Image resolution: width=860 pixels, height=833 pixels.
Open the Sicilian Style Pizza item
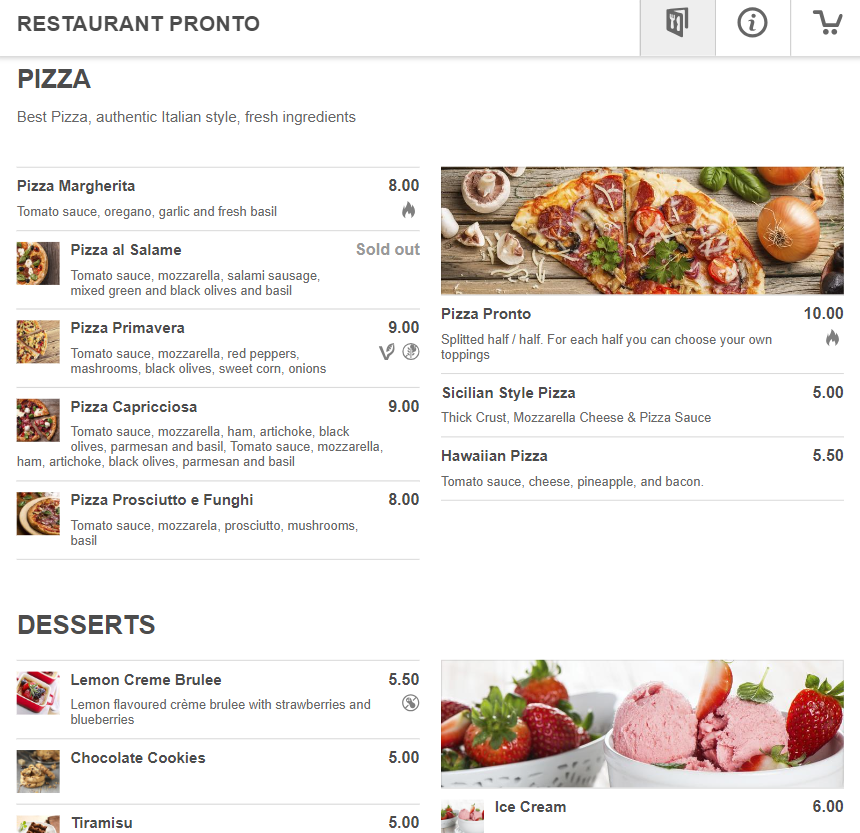[x=508, y=393]
